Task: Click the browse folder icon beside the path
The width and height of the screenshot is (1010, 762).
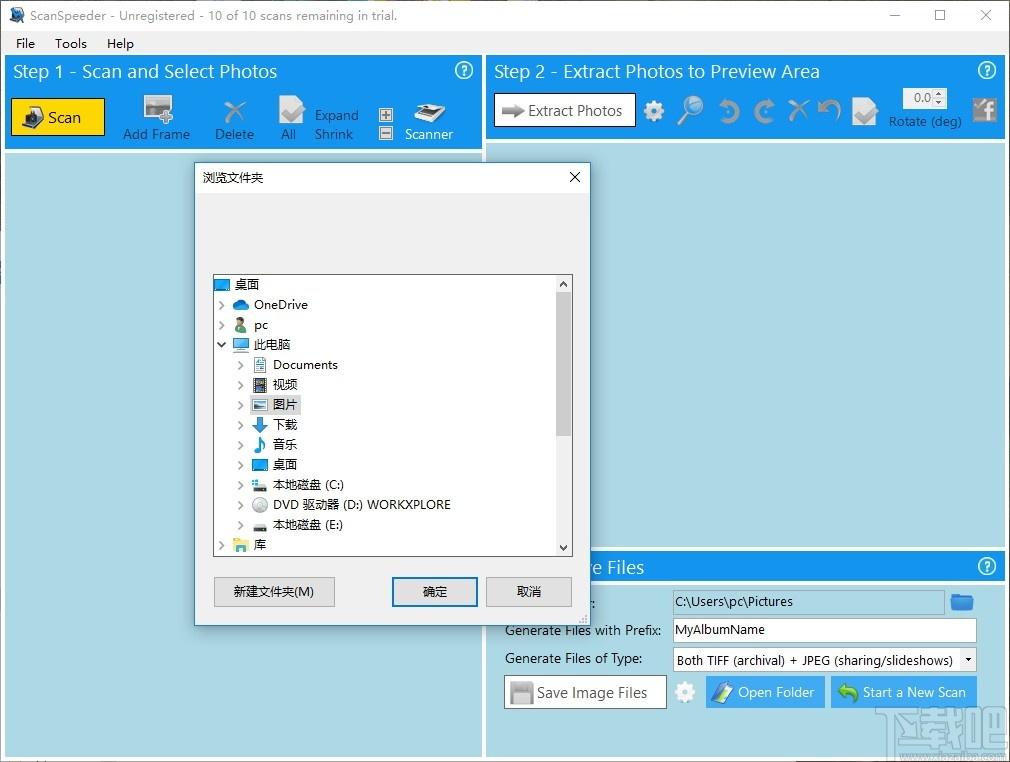Action: [962, 602]
